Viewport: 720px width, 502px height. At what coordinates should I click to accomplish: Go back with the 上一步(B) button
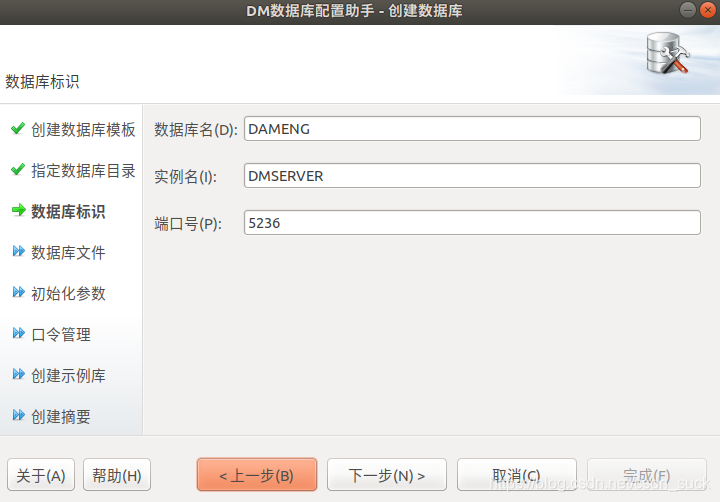click(257, 475)
